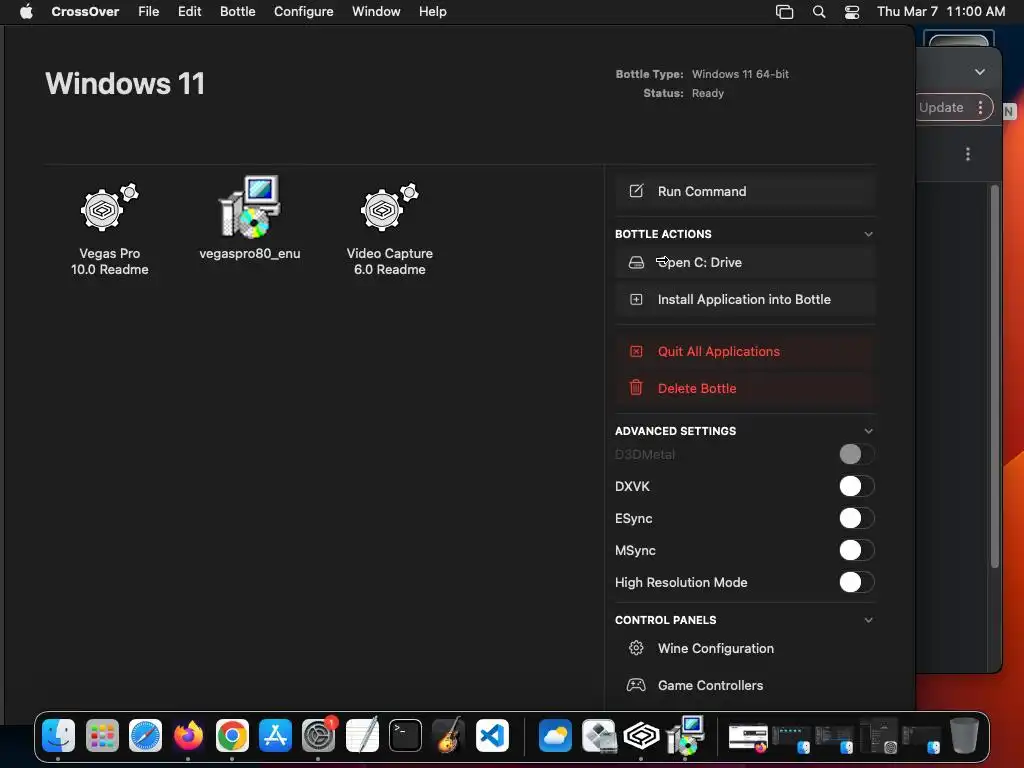Toggle High Resolution Mode switch
The height and width of the screenshot is (768, 1024).
(856, 582)
